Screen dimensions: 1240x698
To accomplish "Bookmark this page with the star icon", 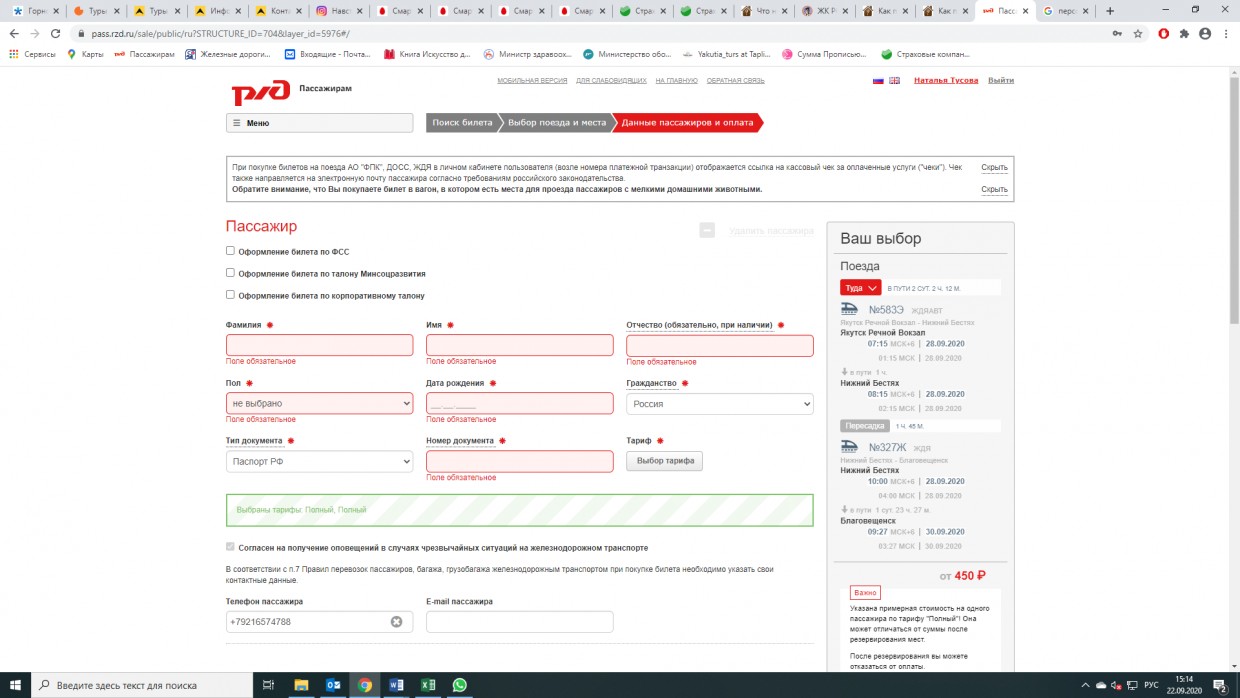I will pos(1138,33).
